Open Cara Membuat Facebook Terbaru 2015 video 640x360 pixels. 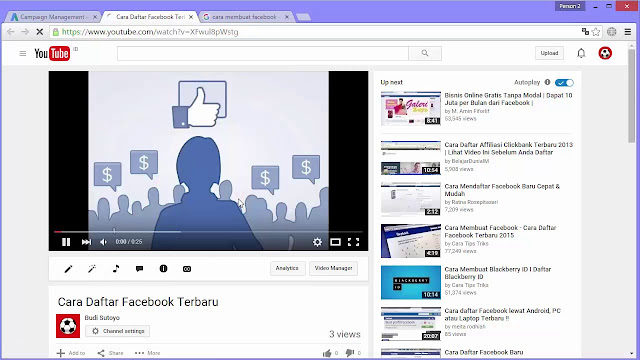pos(500,231)
